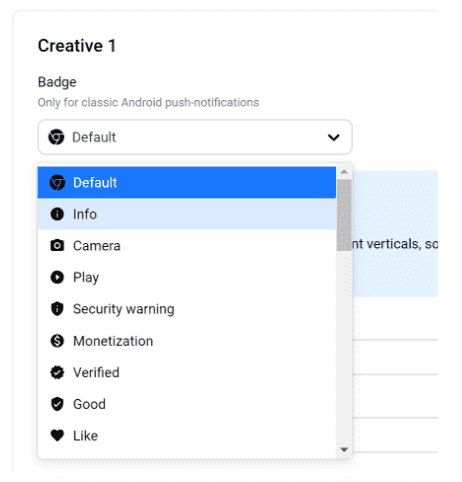462x482 pixels.
Task: Open the Badge select box showing Default
Action: coord(195,137)
